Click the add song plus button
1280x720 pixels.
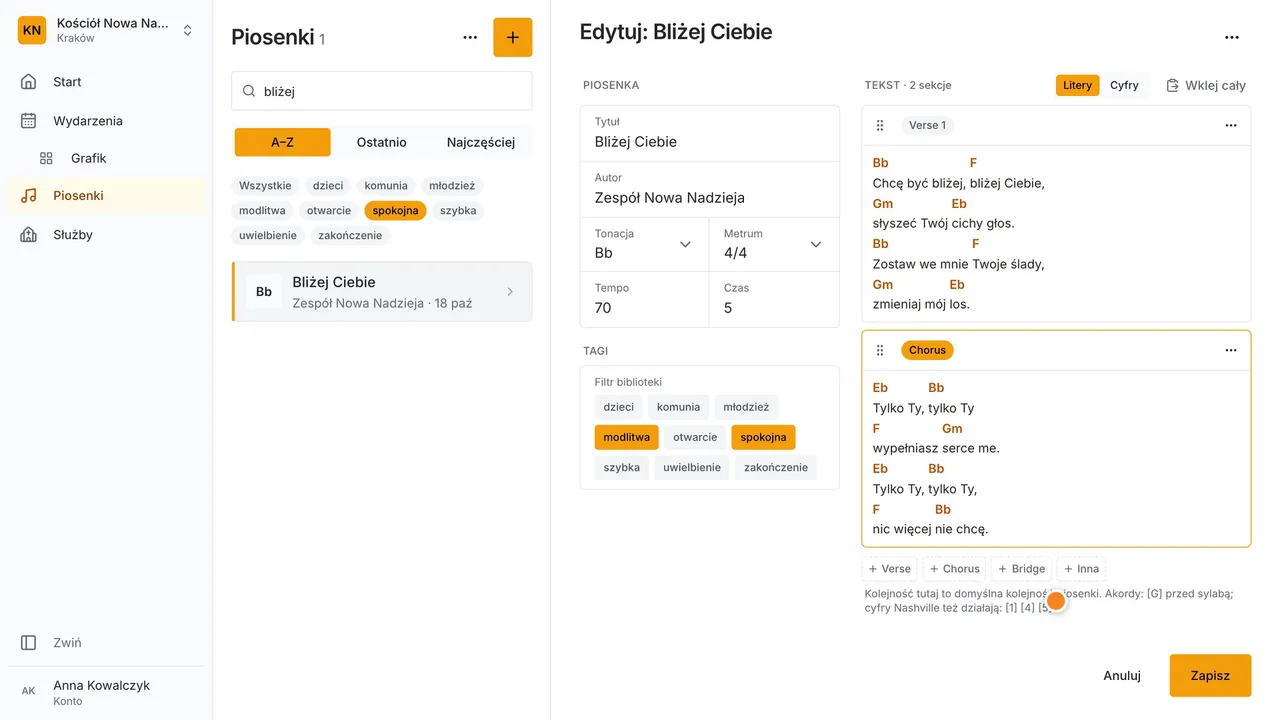[x=513, y=37]
